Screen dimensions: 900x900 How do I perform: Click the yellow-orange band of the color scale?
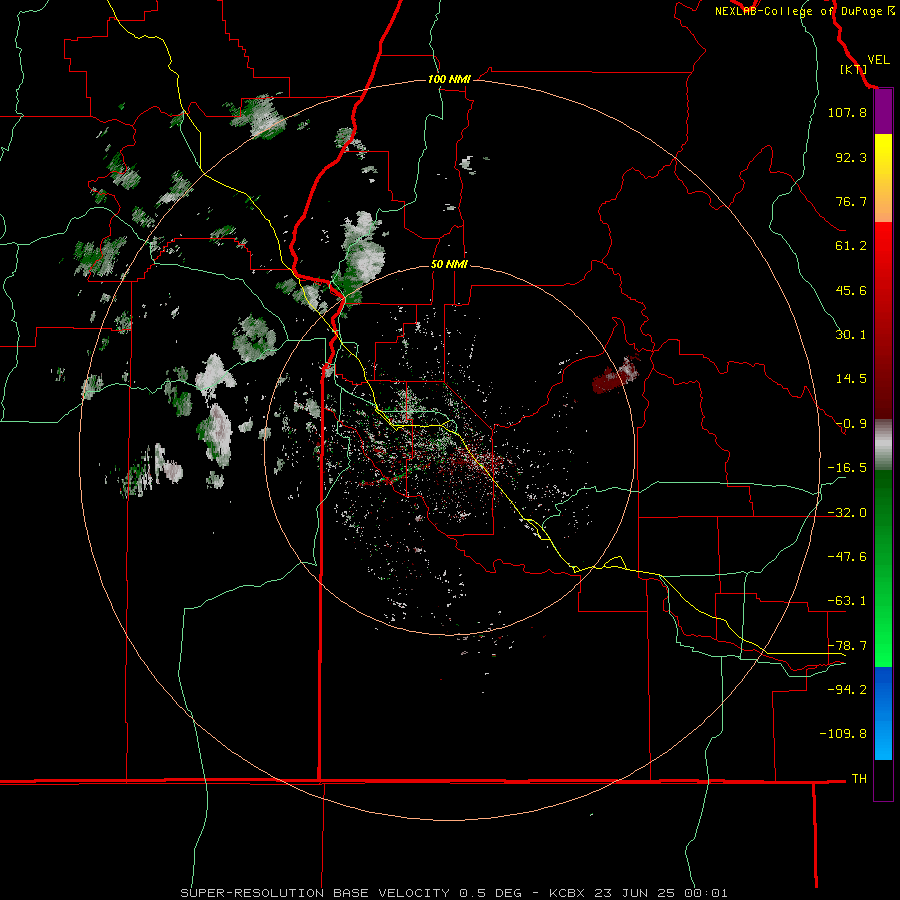[883, 178]
